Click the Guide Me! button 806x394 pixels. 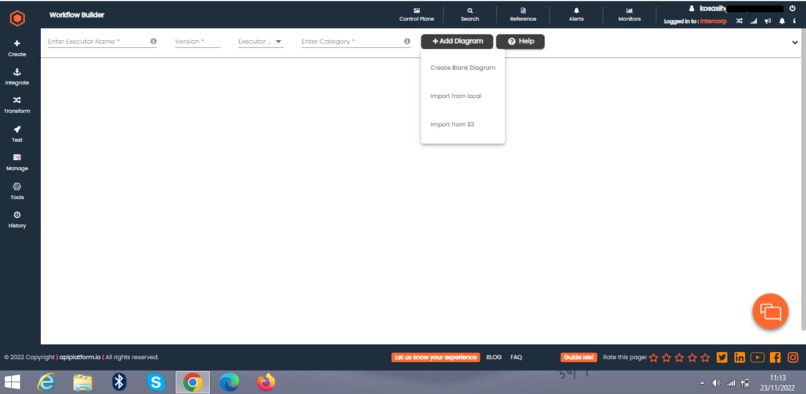(x=579, y=357)
